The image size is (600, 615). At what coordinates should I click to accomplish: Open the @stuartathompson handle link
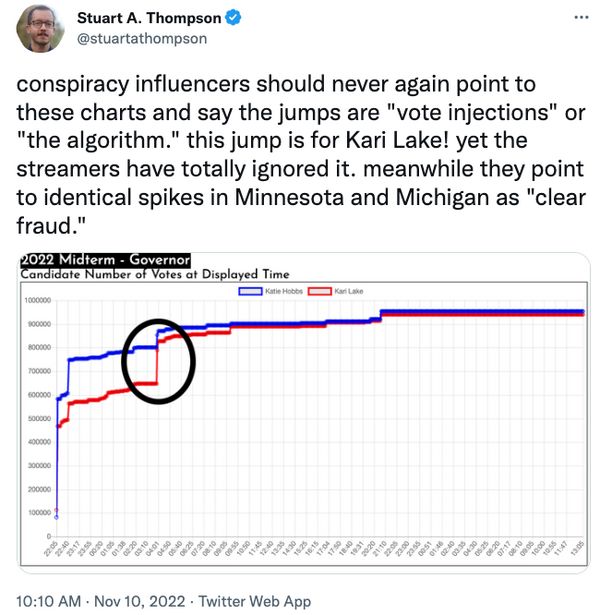pyautogui.click(x=142, y=38)
